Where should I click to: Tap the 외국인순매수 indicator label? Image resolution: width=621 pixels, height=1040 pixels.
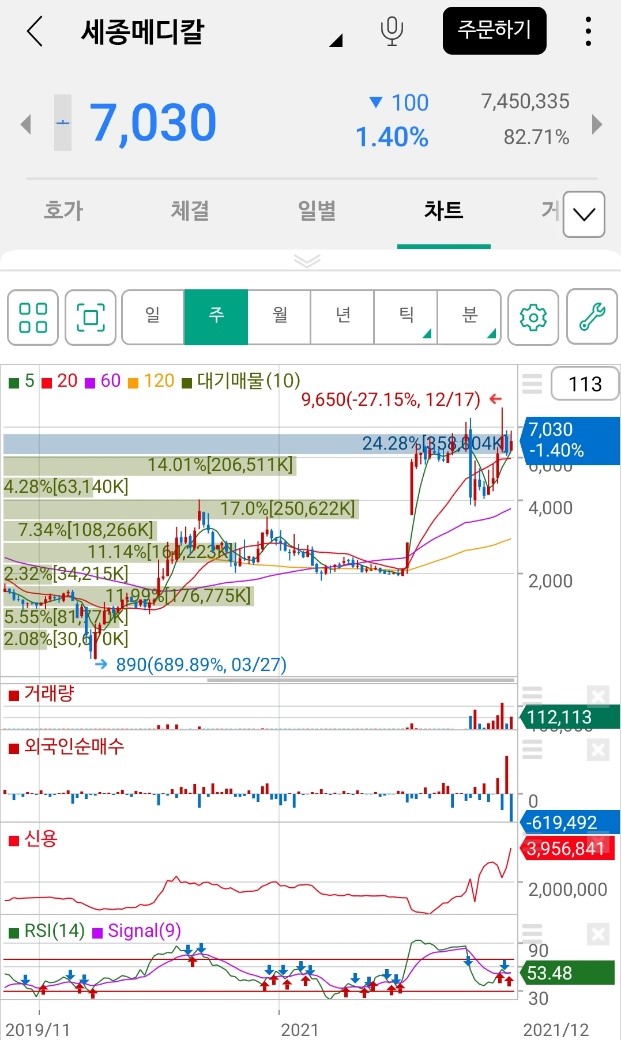click(x=66, y=747)
